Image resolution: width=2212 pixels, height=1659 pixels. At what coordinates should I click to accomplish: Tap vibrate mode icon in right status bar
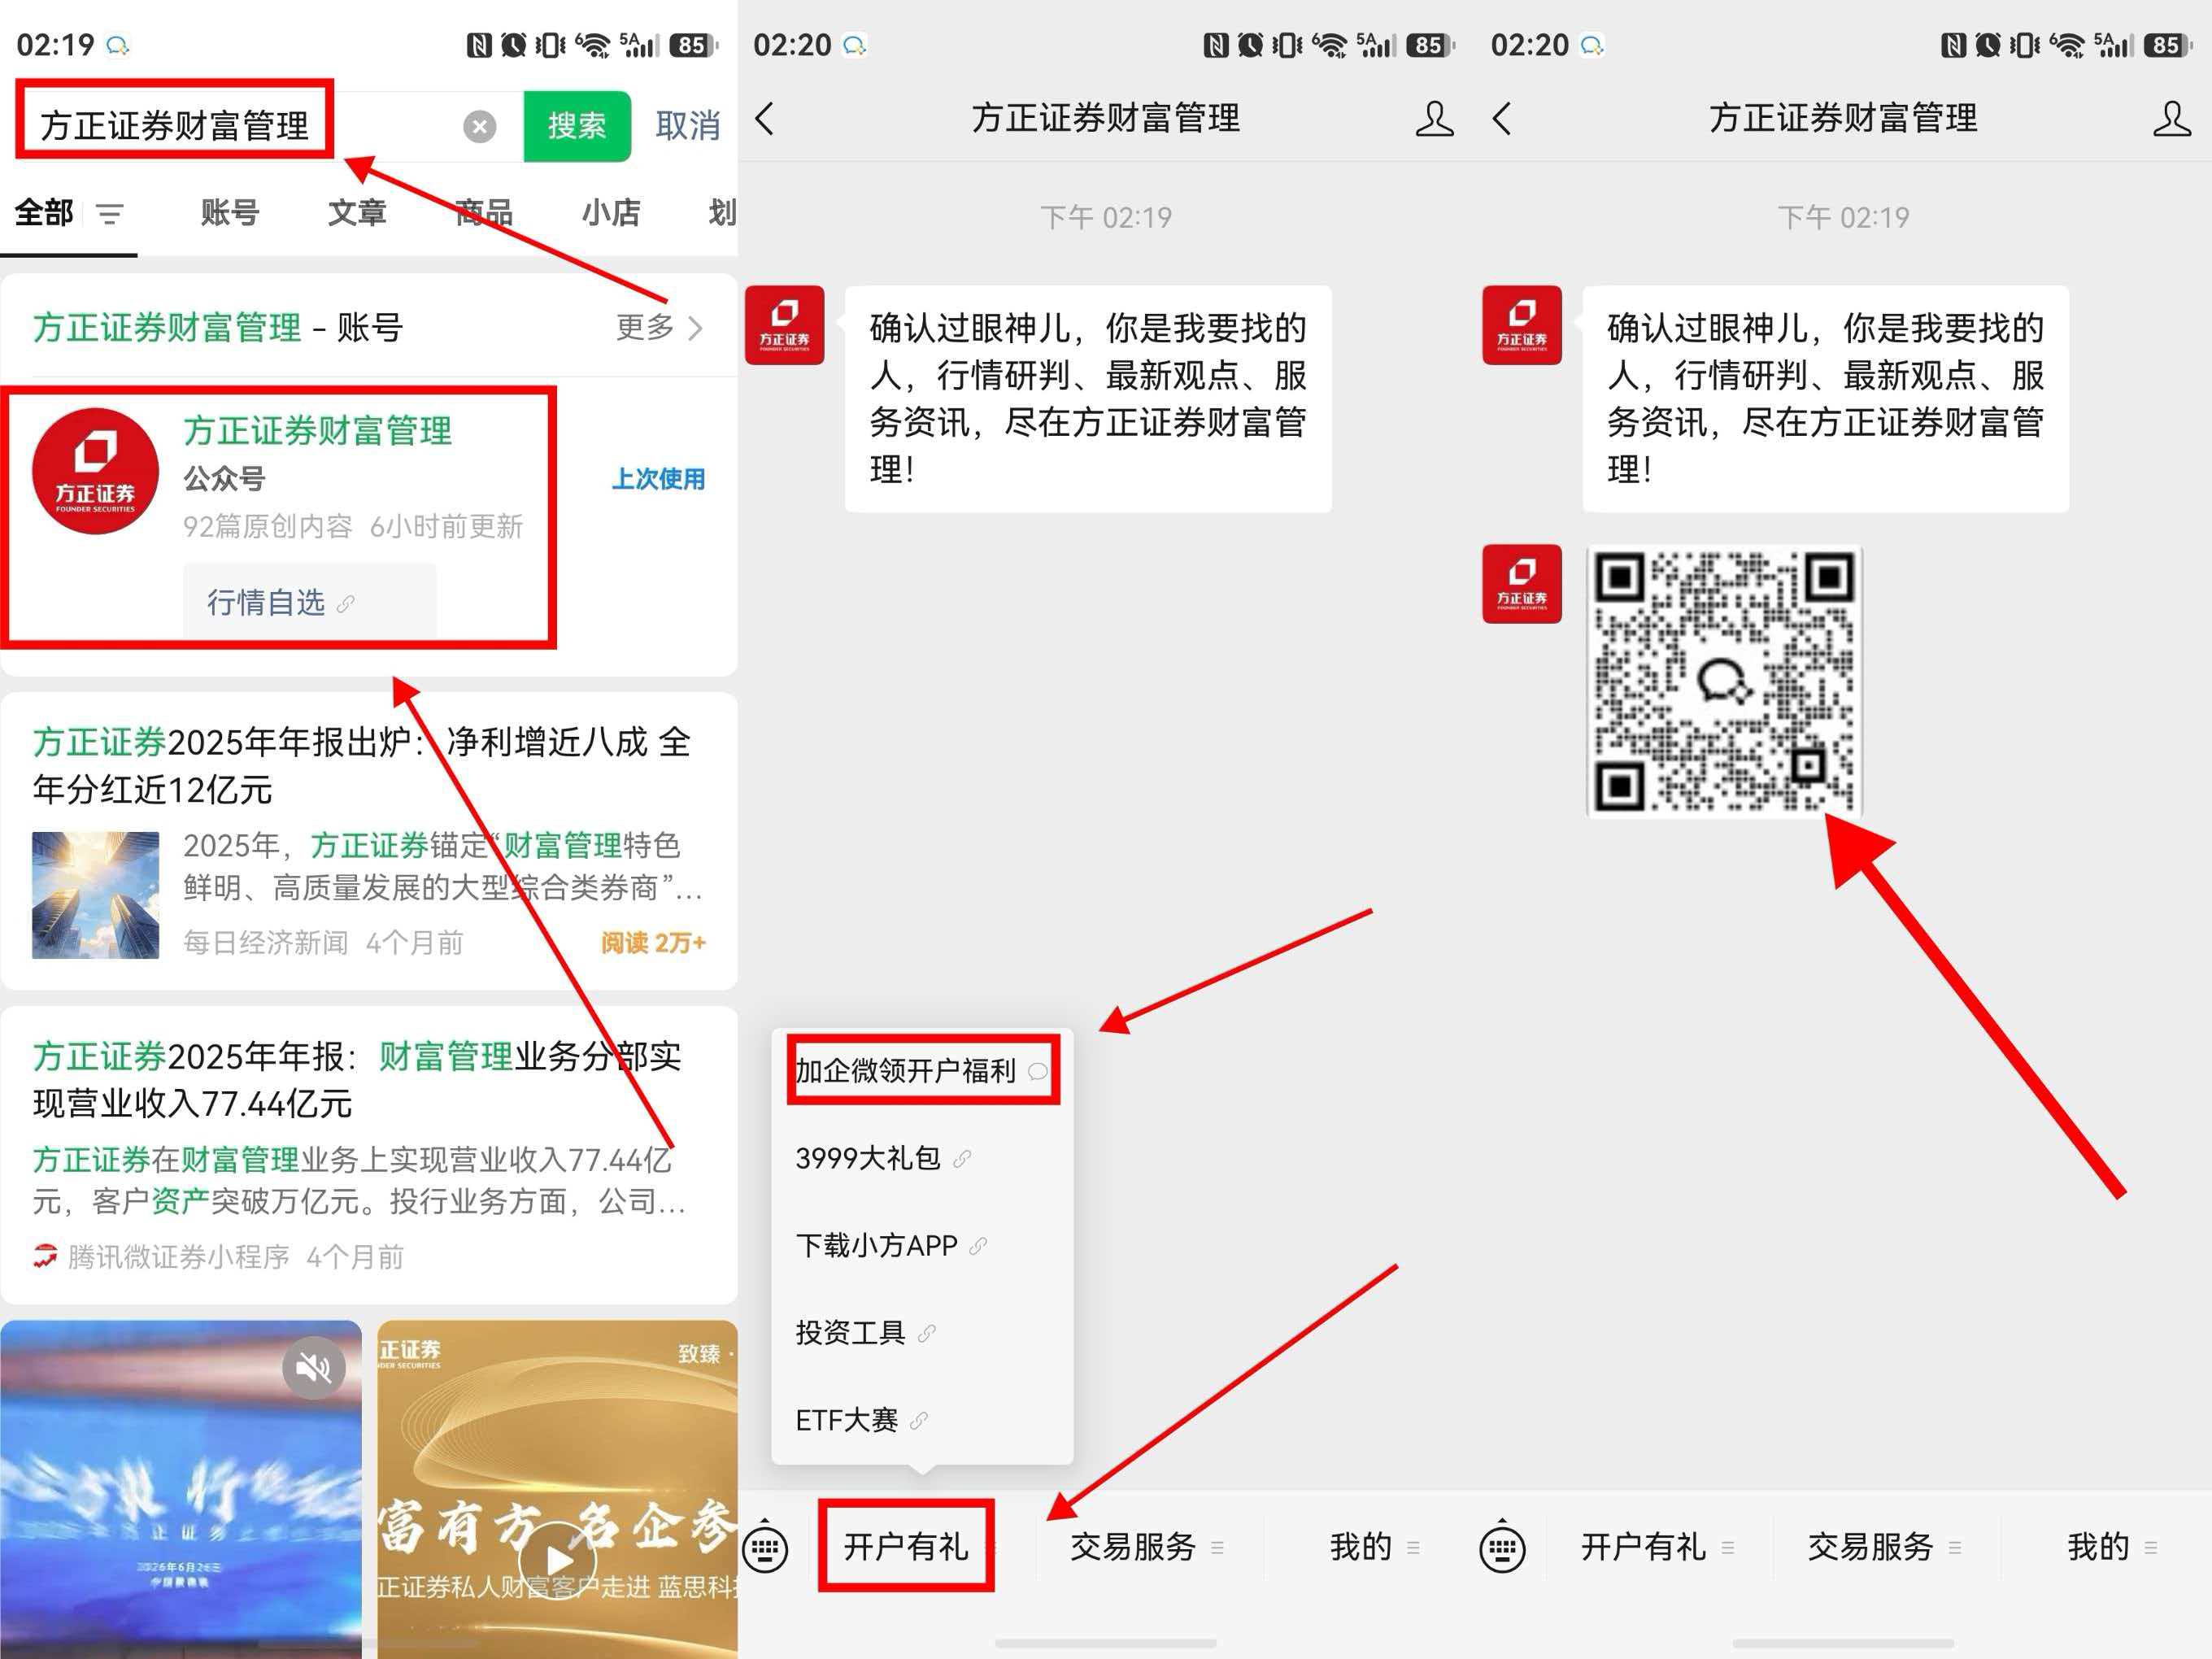2024,45
